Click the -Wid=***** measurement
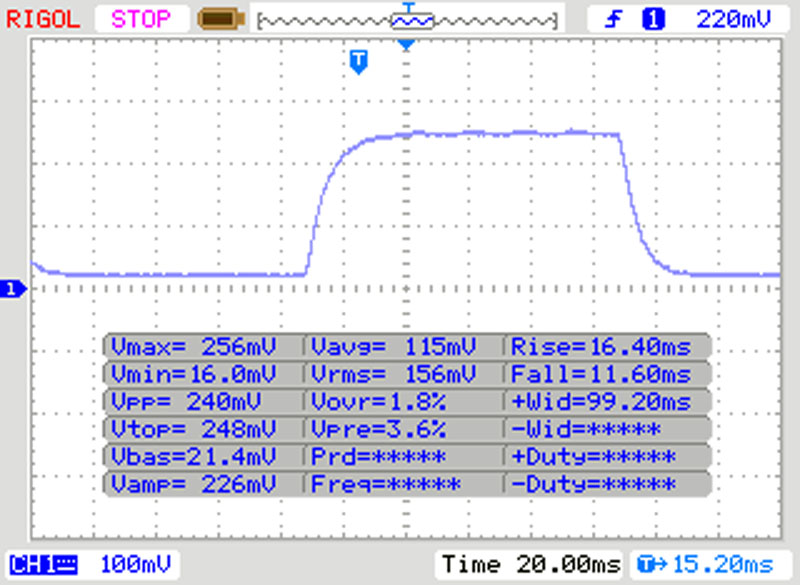Image resolution: width=800 pixels, height=585 pixels. [x=586, y=429]
